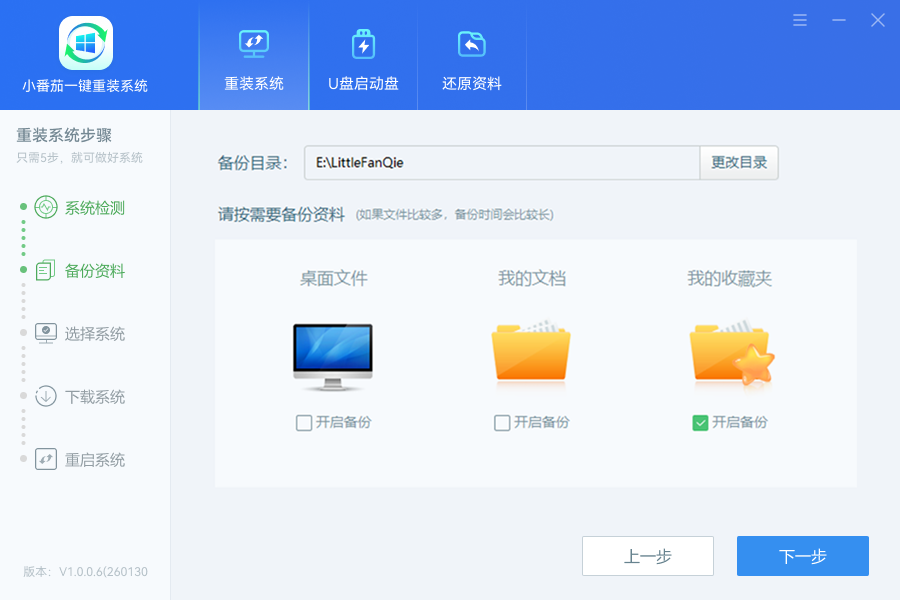Proceed with the 下一步 button
Viewport: 900px width, 600px height.
click(803, 556)
